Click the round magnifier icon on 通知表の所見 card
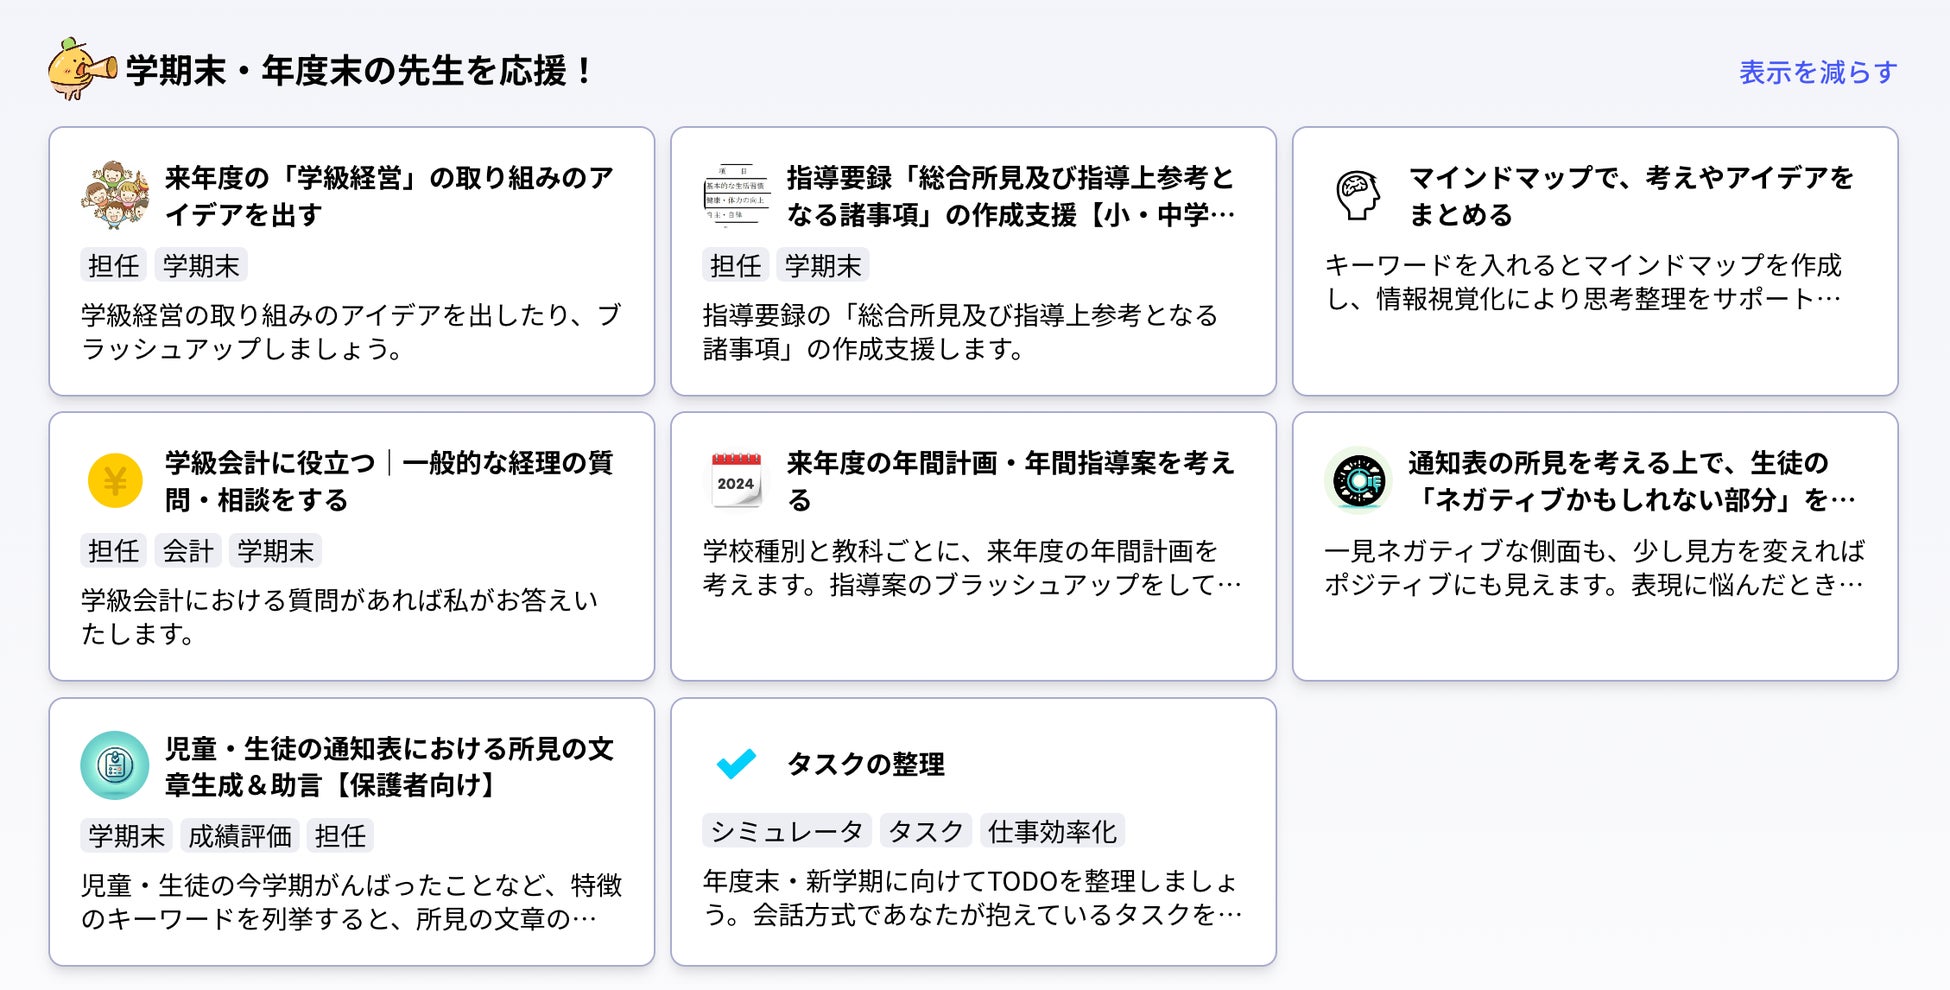 click(1358, 481)
